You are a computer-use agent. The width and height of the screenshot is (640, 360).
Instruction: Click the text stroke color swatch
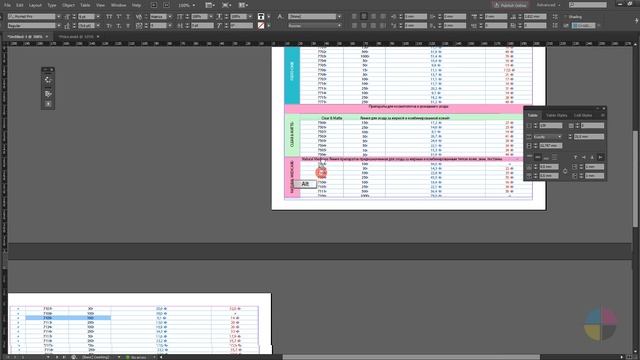pyautogui.click(x=261, y=26)
